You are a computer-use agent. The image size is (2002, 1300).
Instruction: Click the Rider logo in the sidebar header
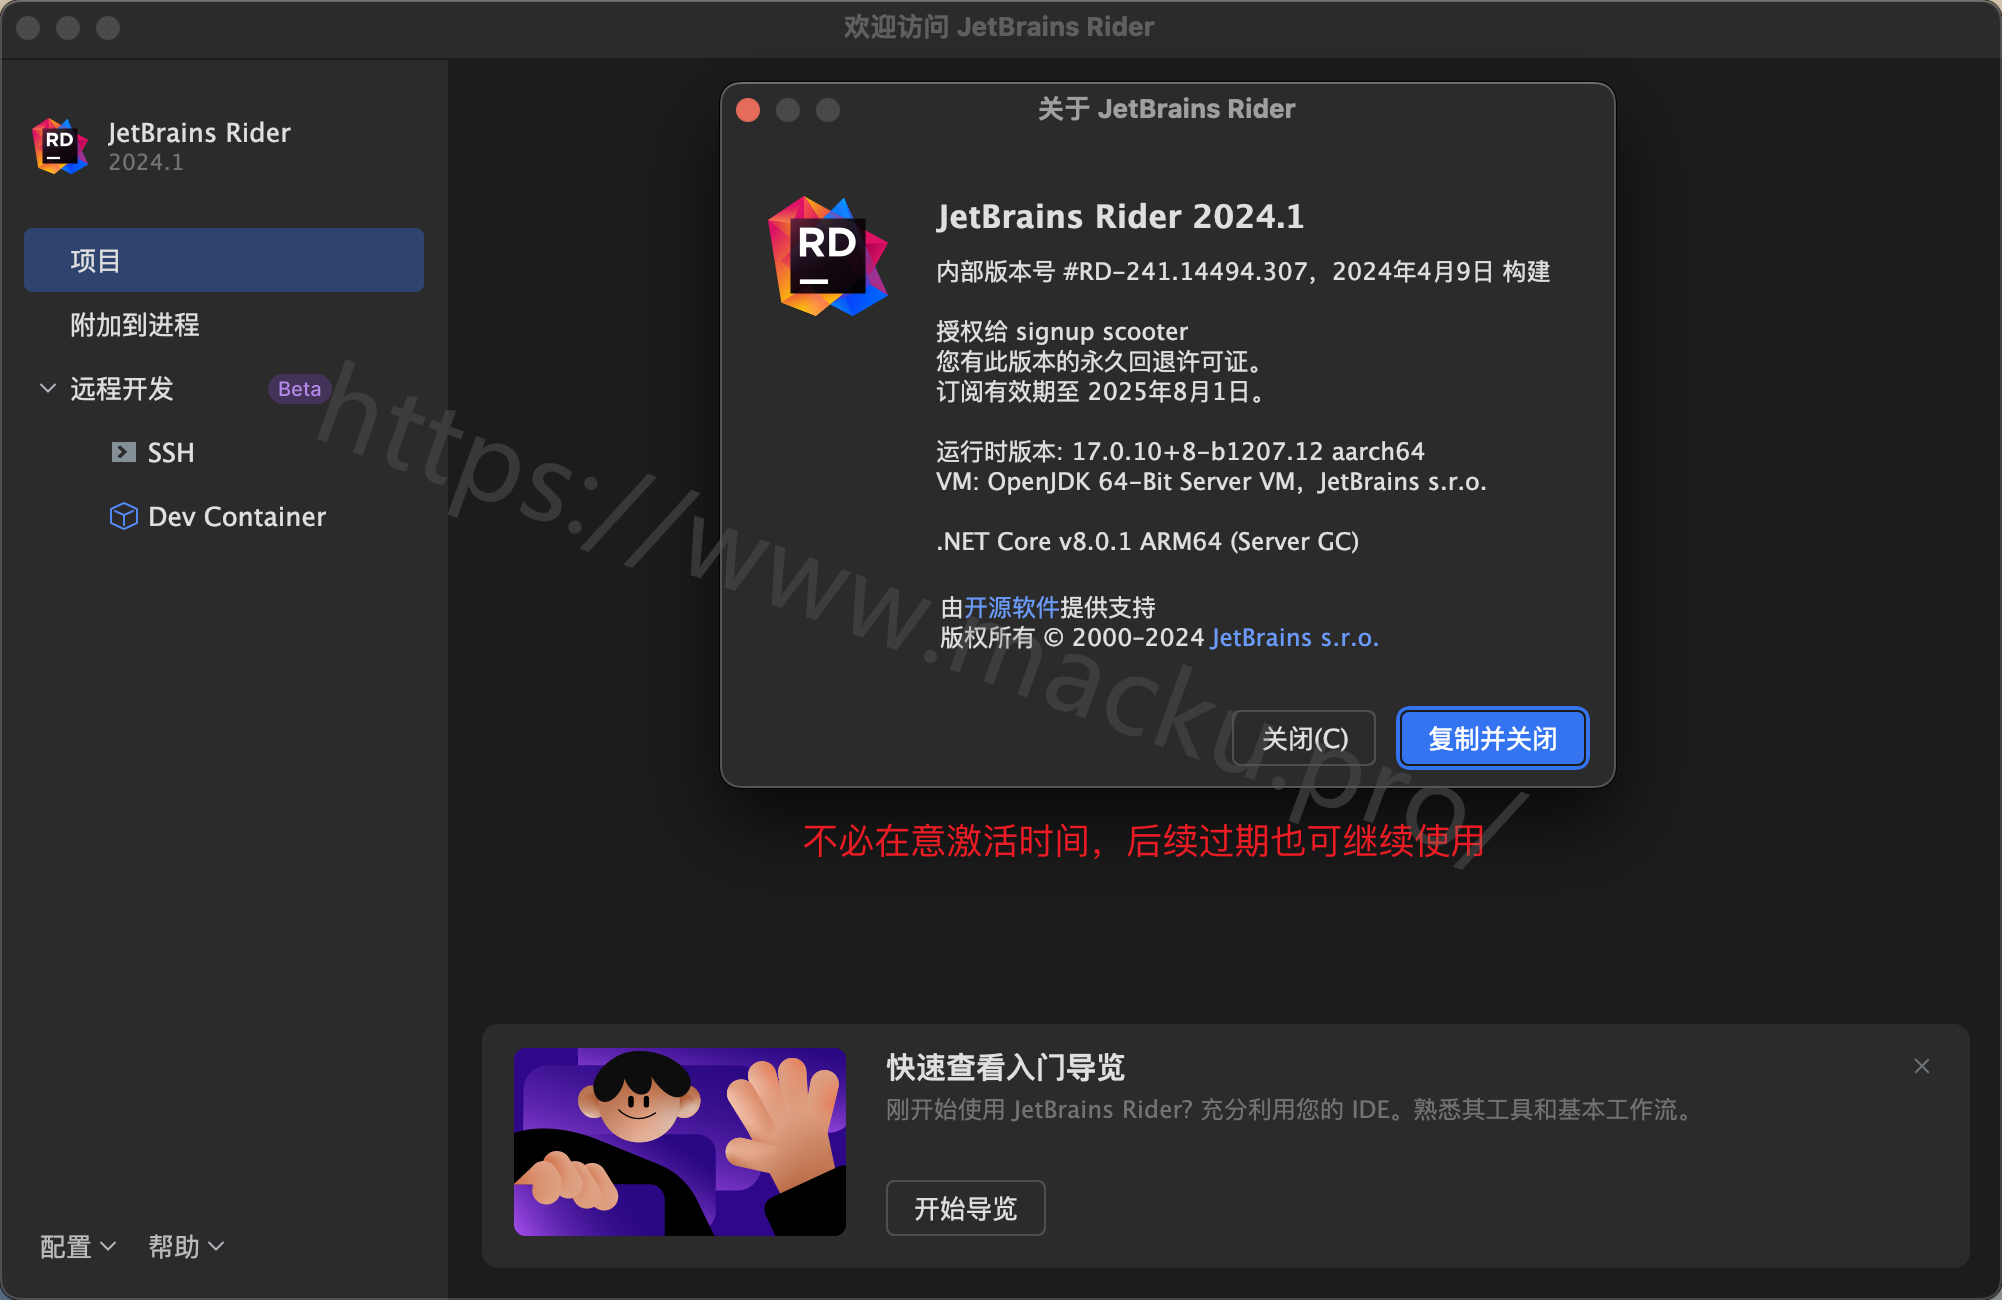click(60, 146)
